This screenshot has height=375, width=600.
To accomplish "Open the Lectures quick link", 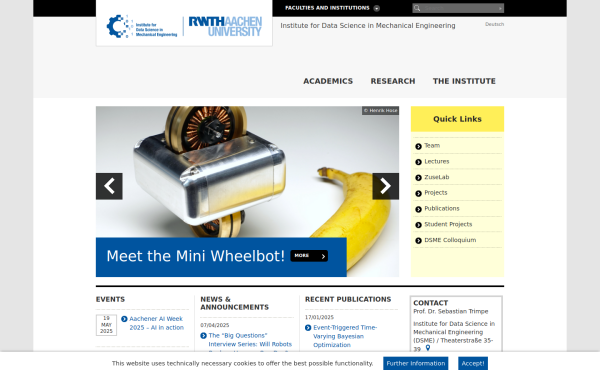I will pyautogui.click(x=437, y=161).
